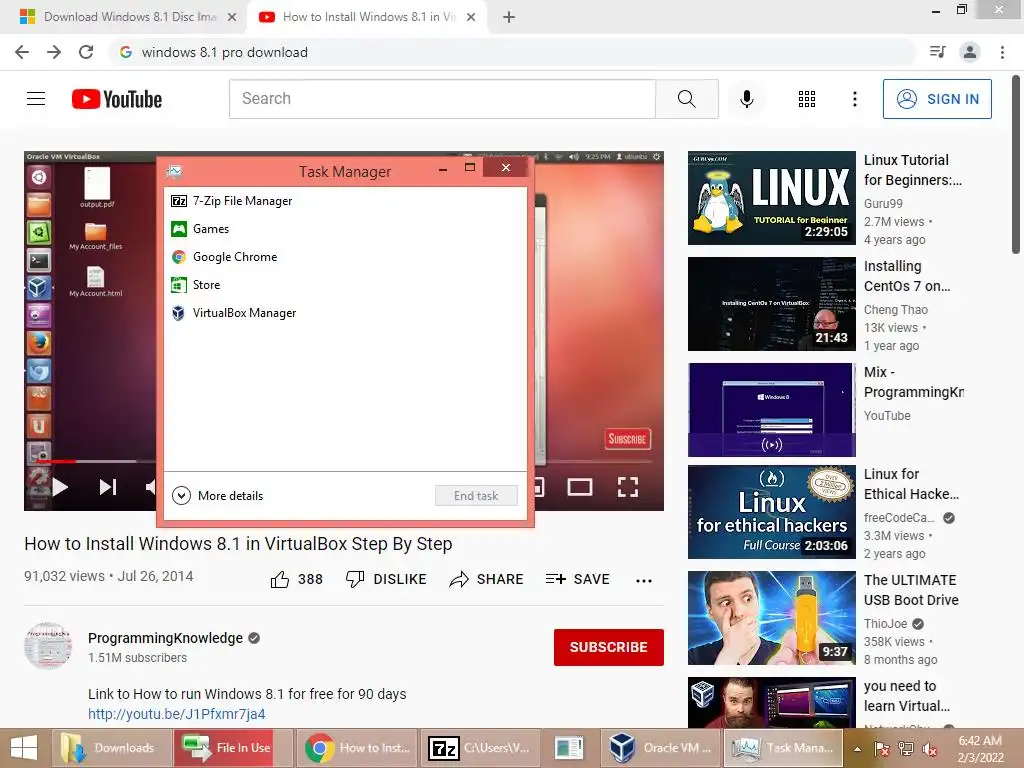The height and width of the screenshot is (768, 1024).
Task: Open The ULTIMATE USB Boot Drive title
Action: [x=911, y=590]
